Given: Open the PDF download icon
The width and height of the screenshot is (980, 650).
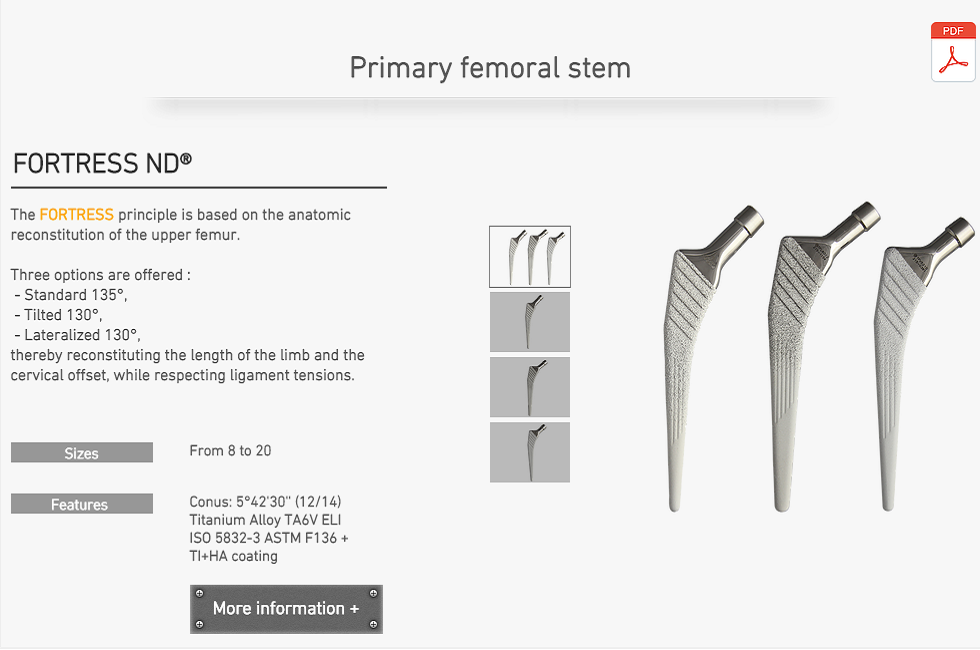Looking at the screenshot, I should pyautogui.click(x=953, y=51).
